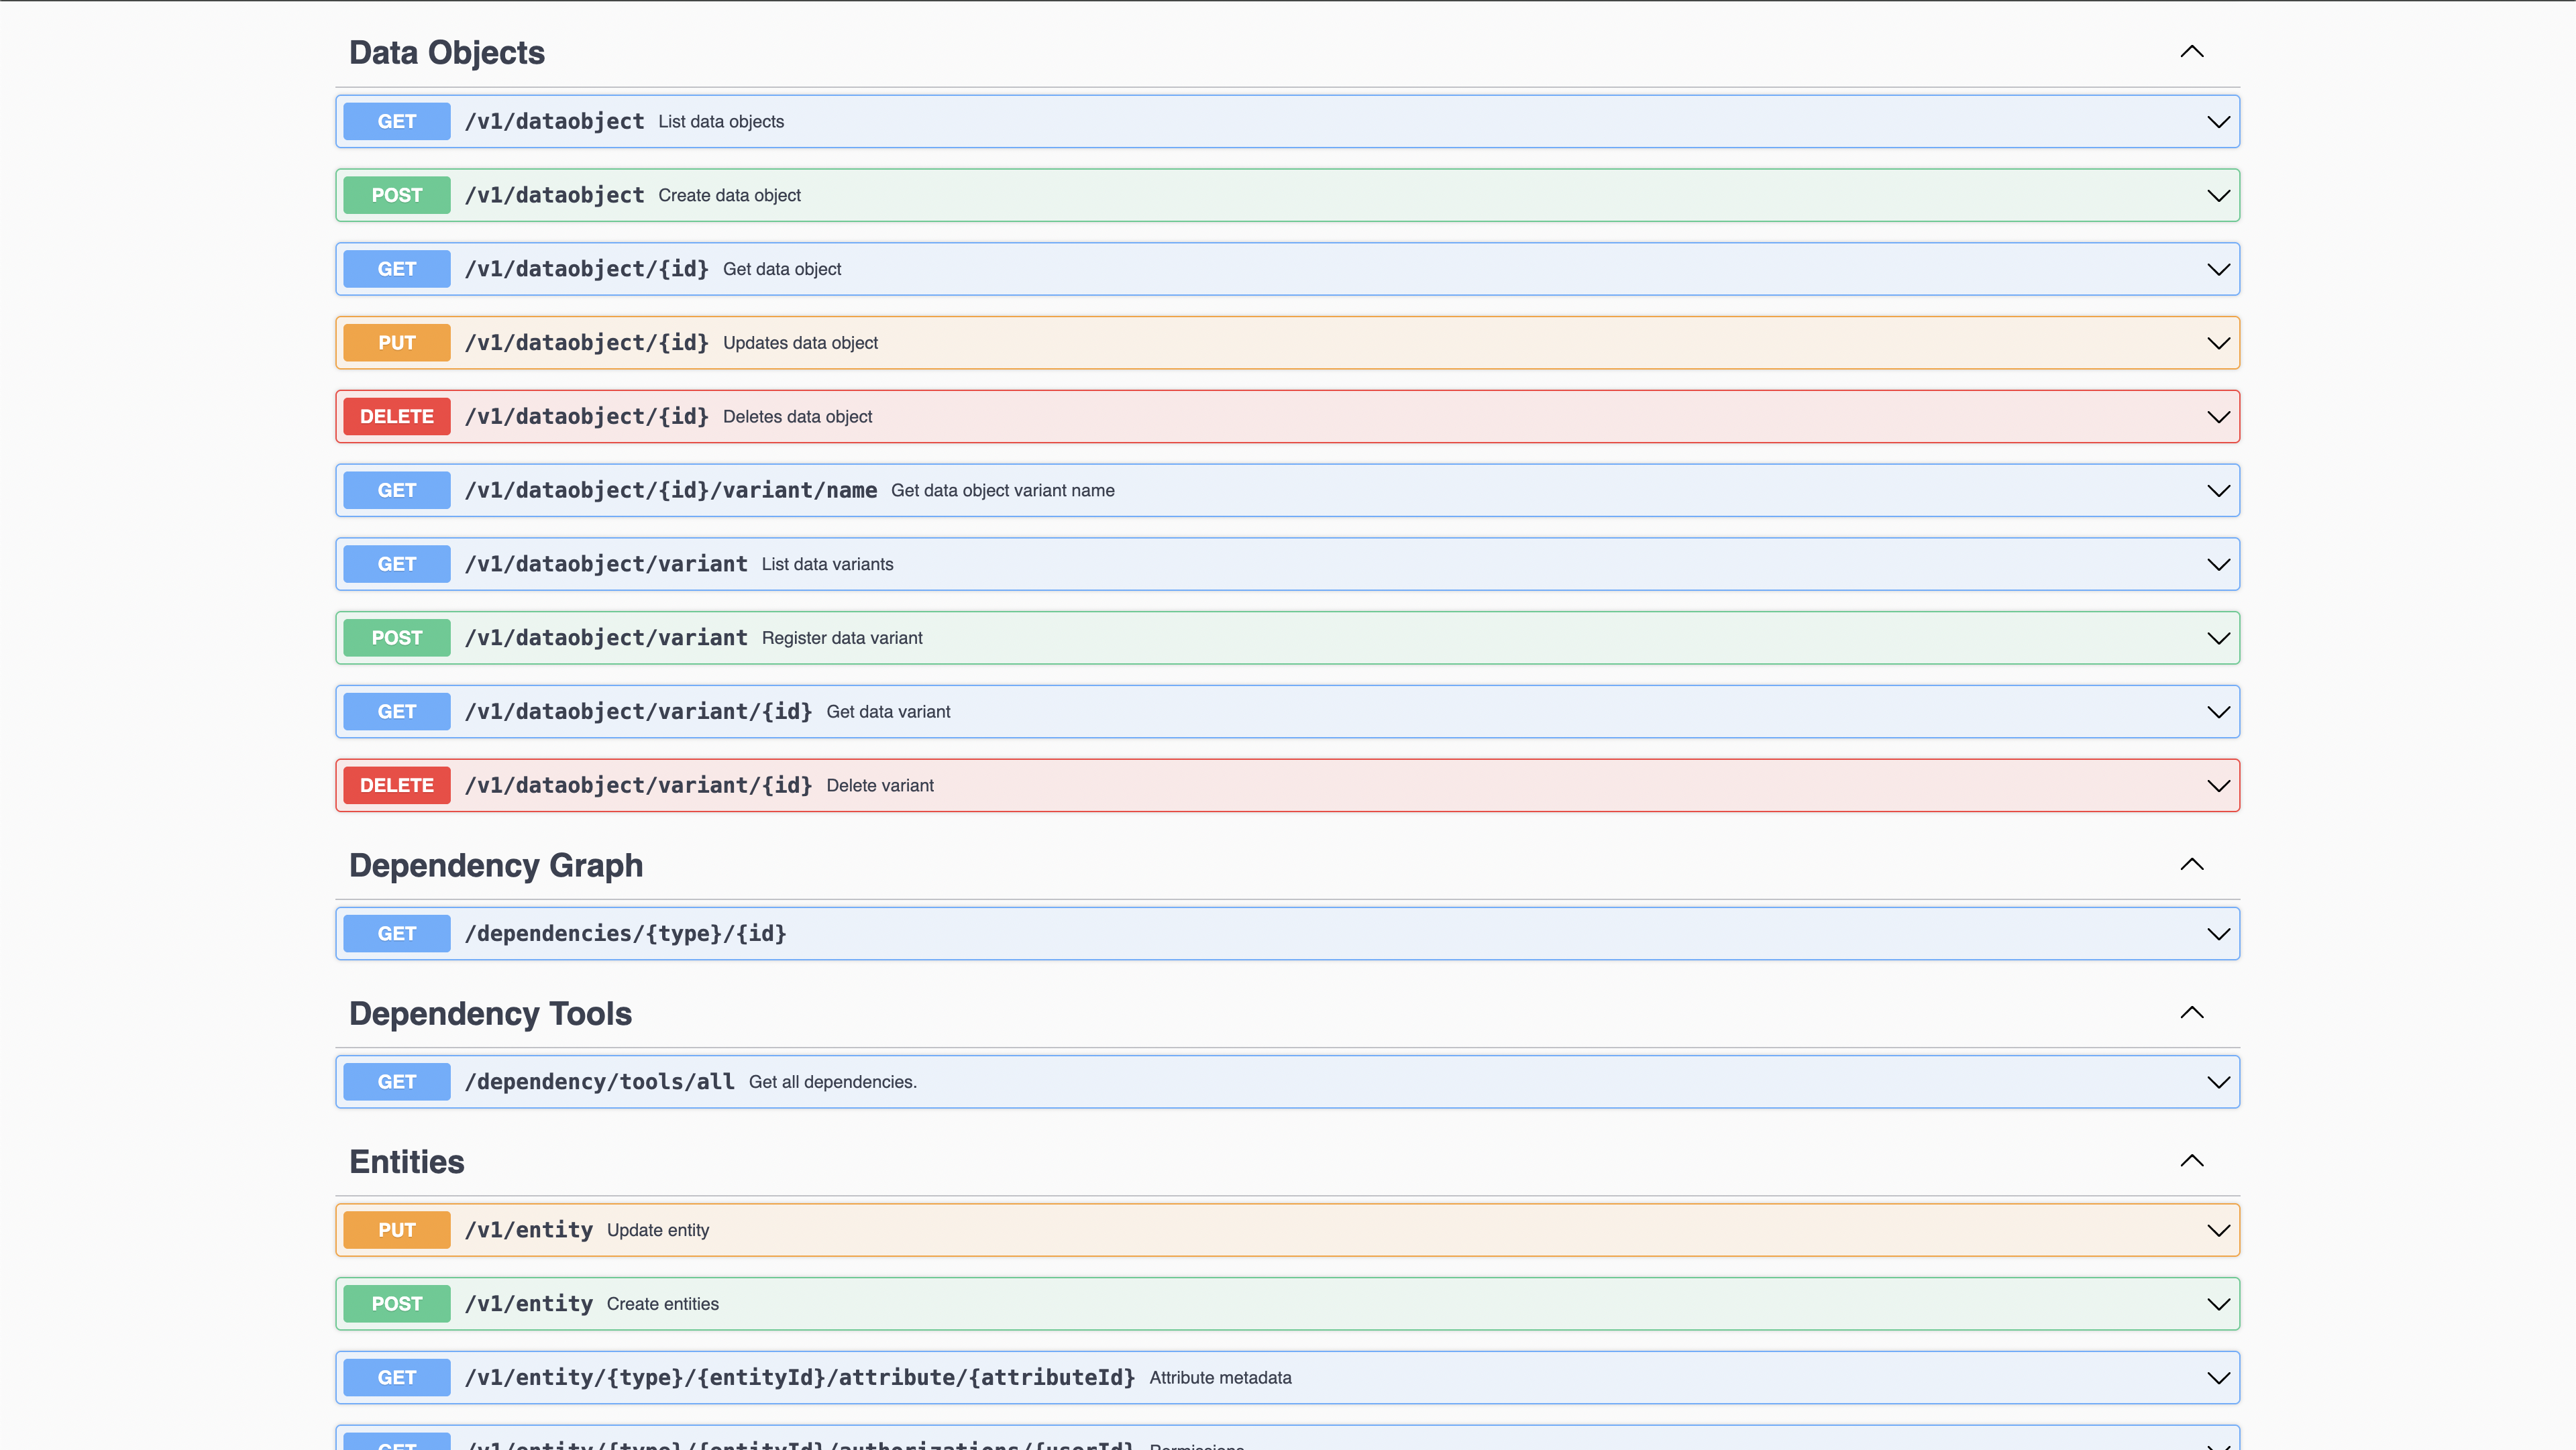The width and height of the screenshot is (2576, 1450).
Task: Collapse the Data Objects section
Action: pyautogui.click(x=2191, y=52)
